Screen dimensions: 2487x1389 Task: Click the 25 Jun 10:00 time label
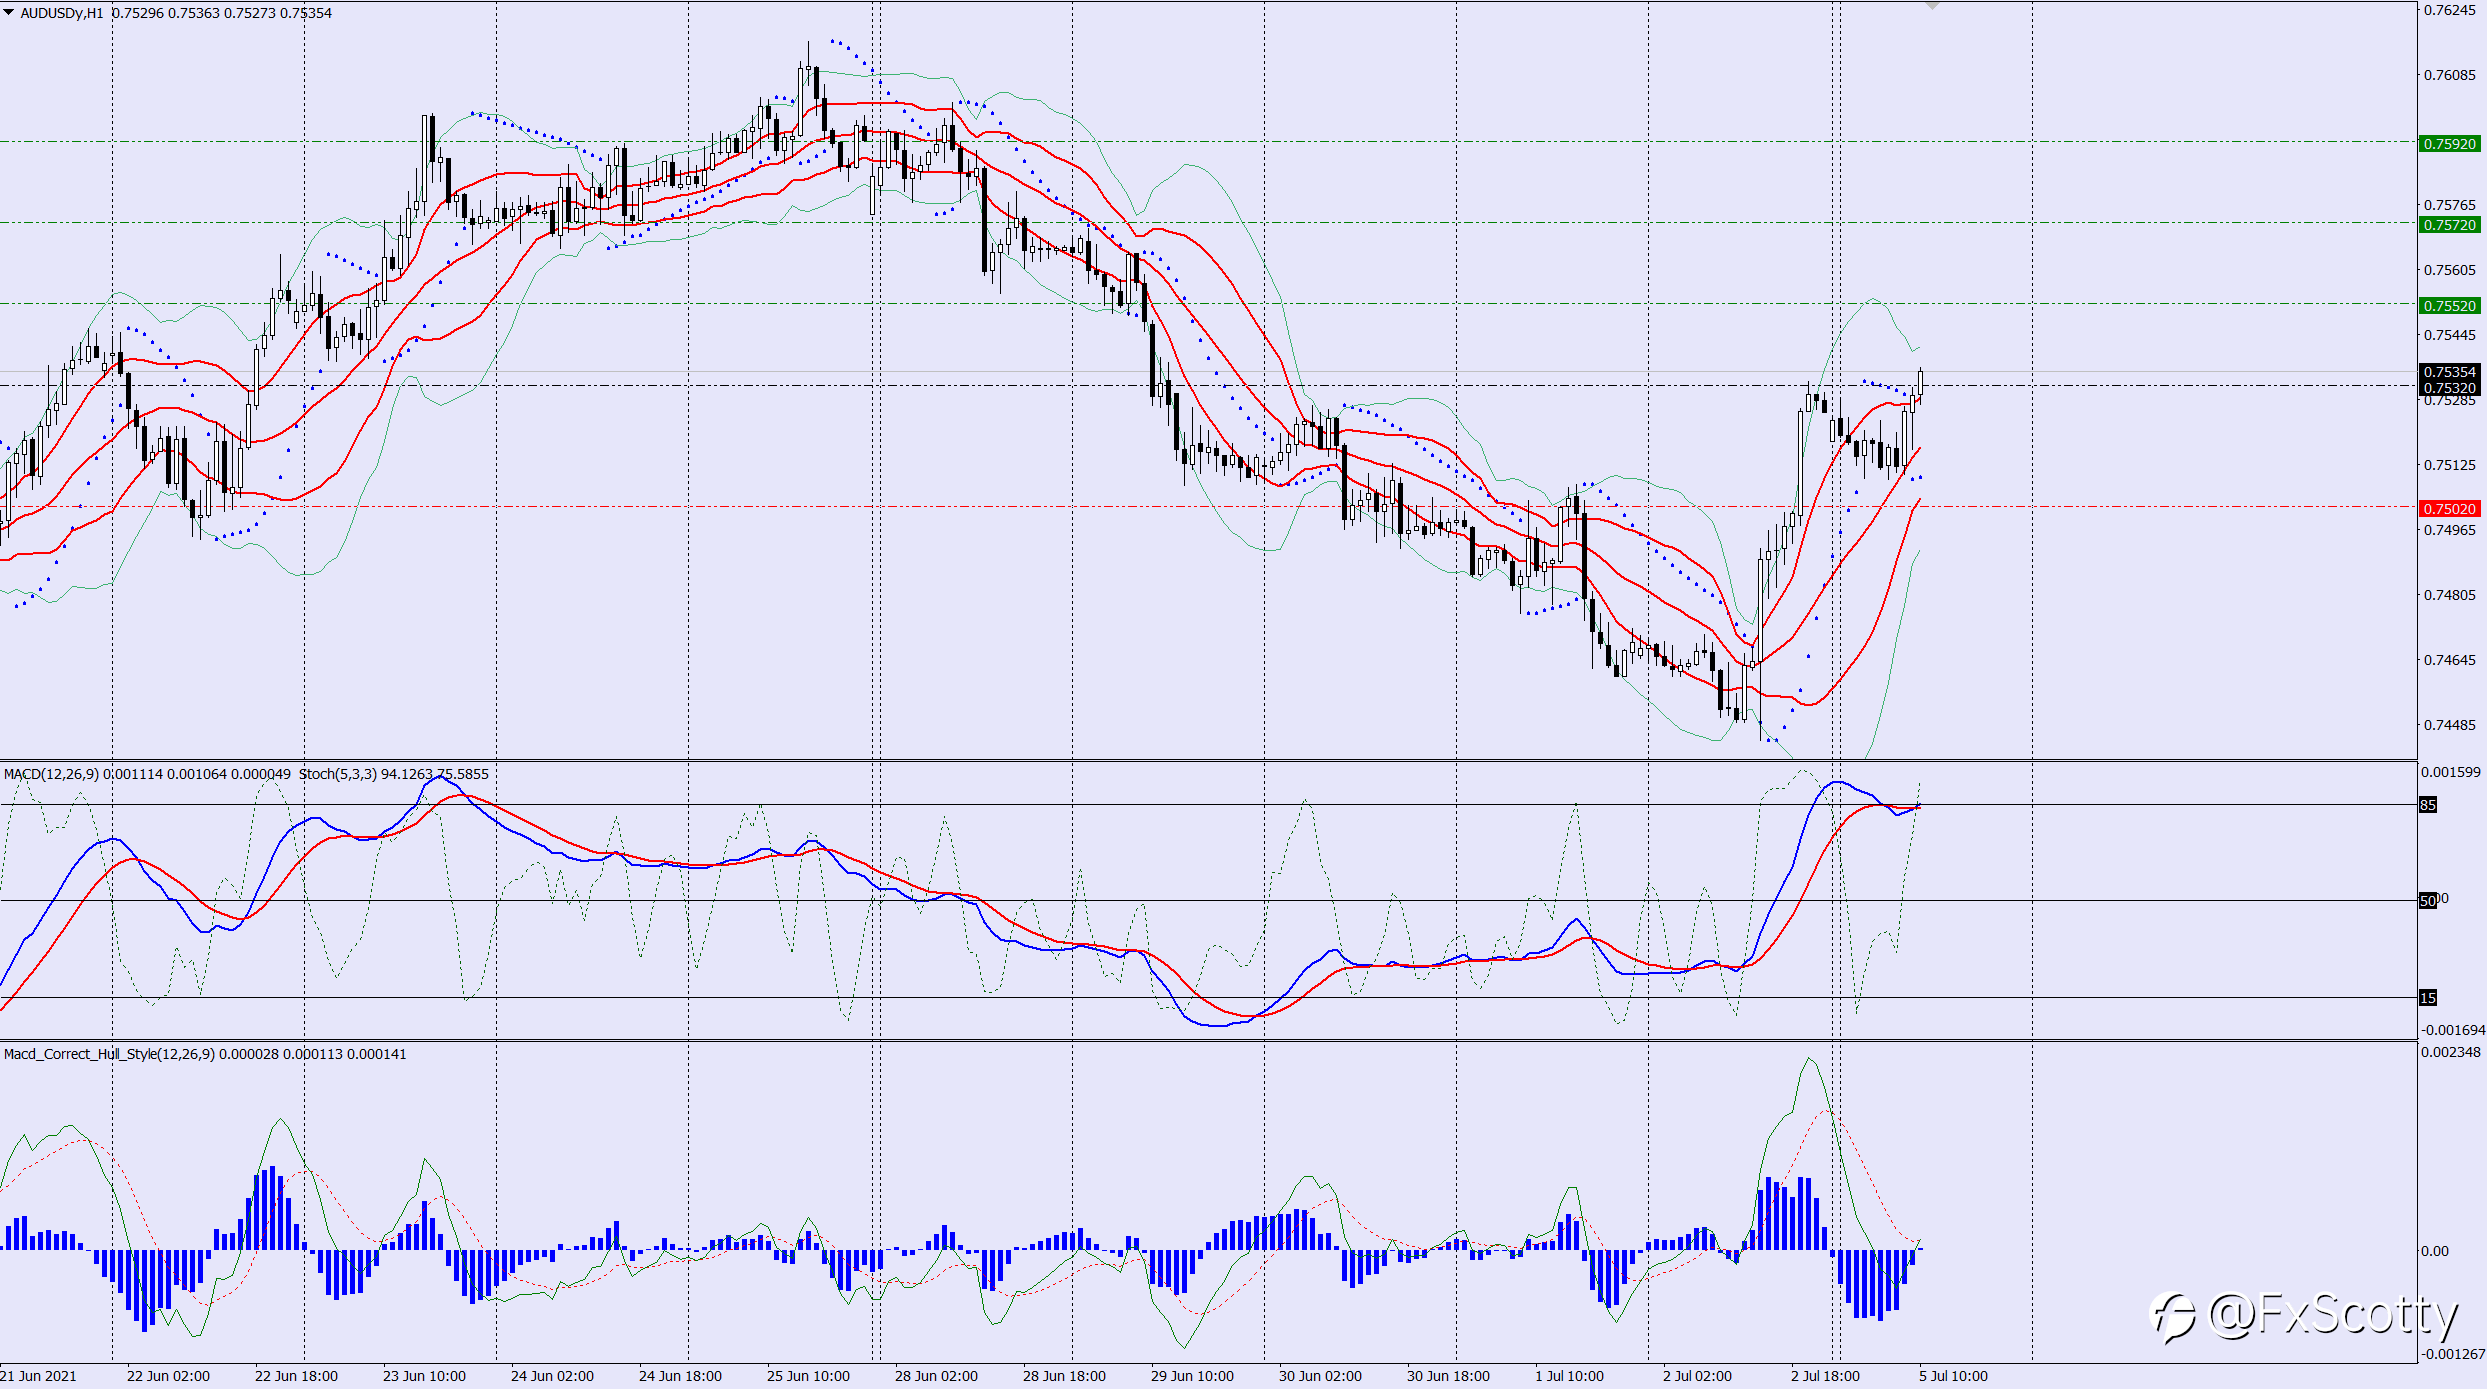point(808,1376)
